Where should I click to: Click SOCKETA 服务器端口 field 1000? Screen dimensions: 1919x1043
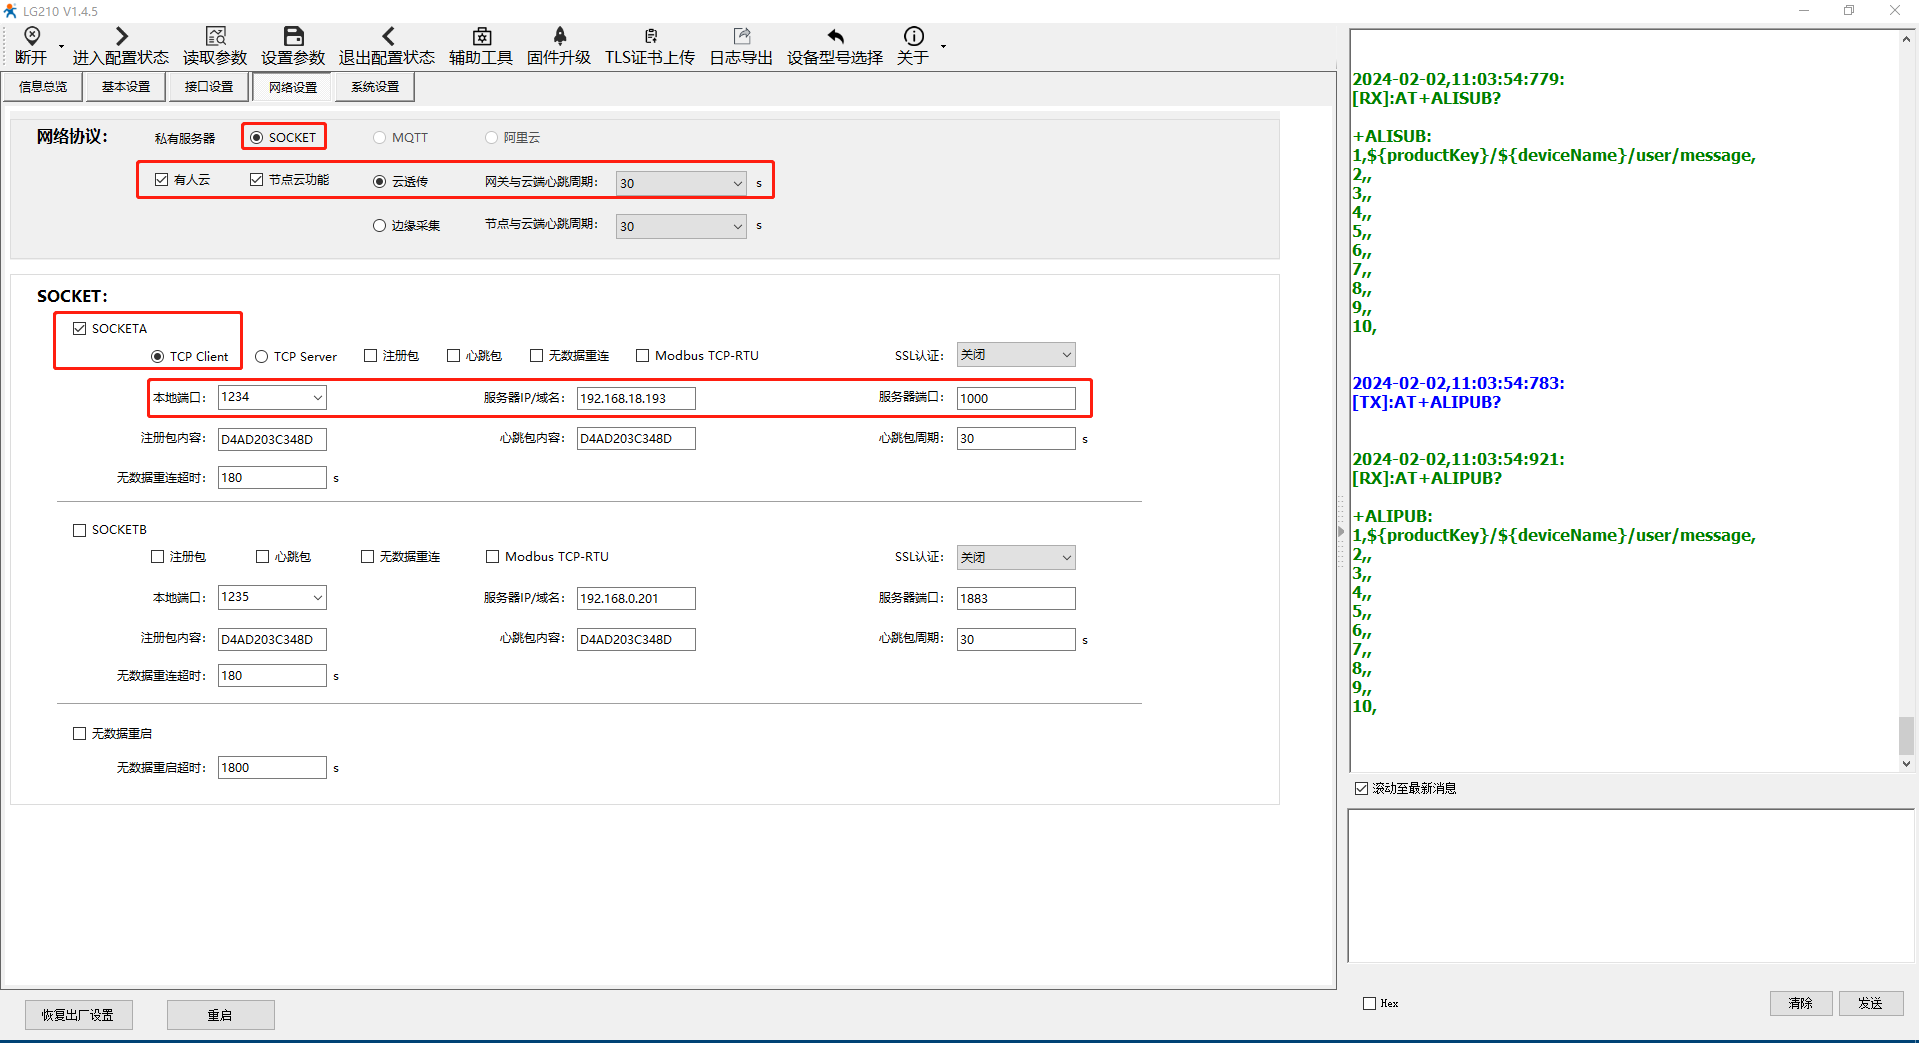[x=1016, y=398]
